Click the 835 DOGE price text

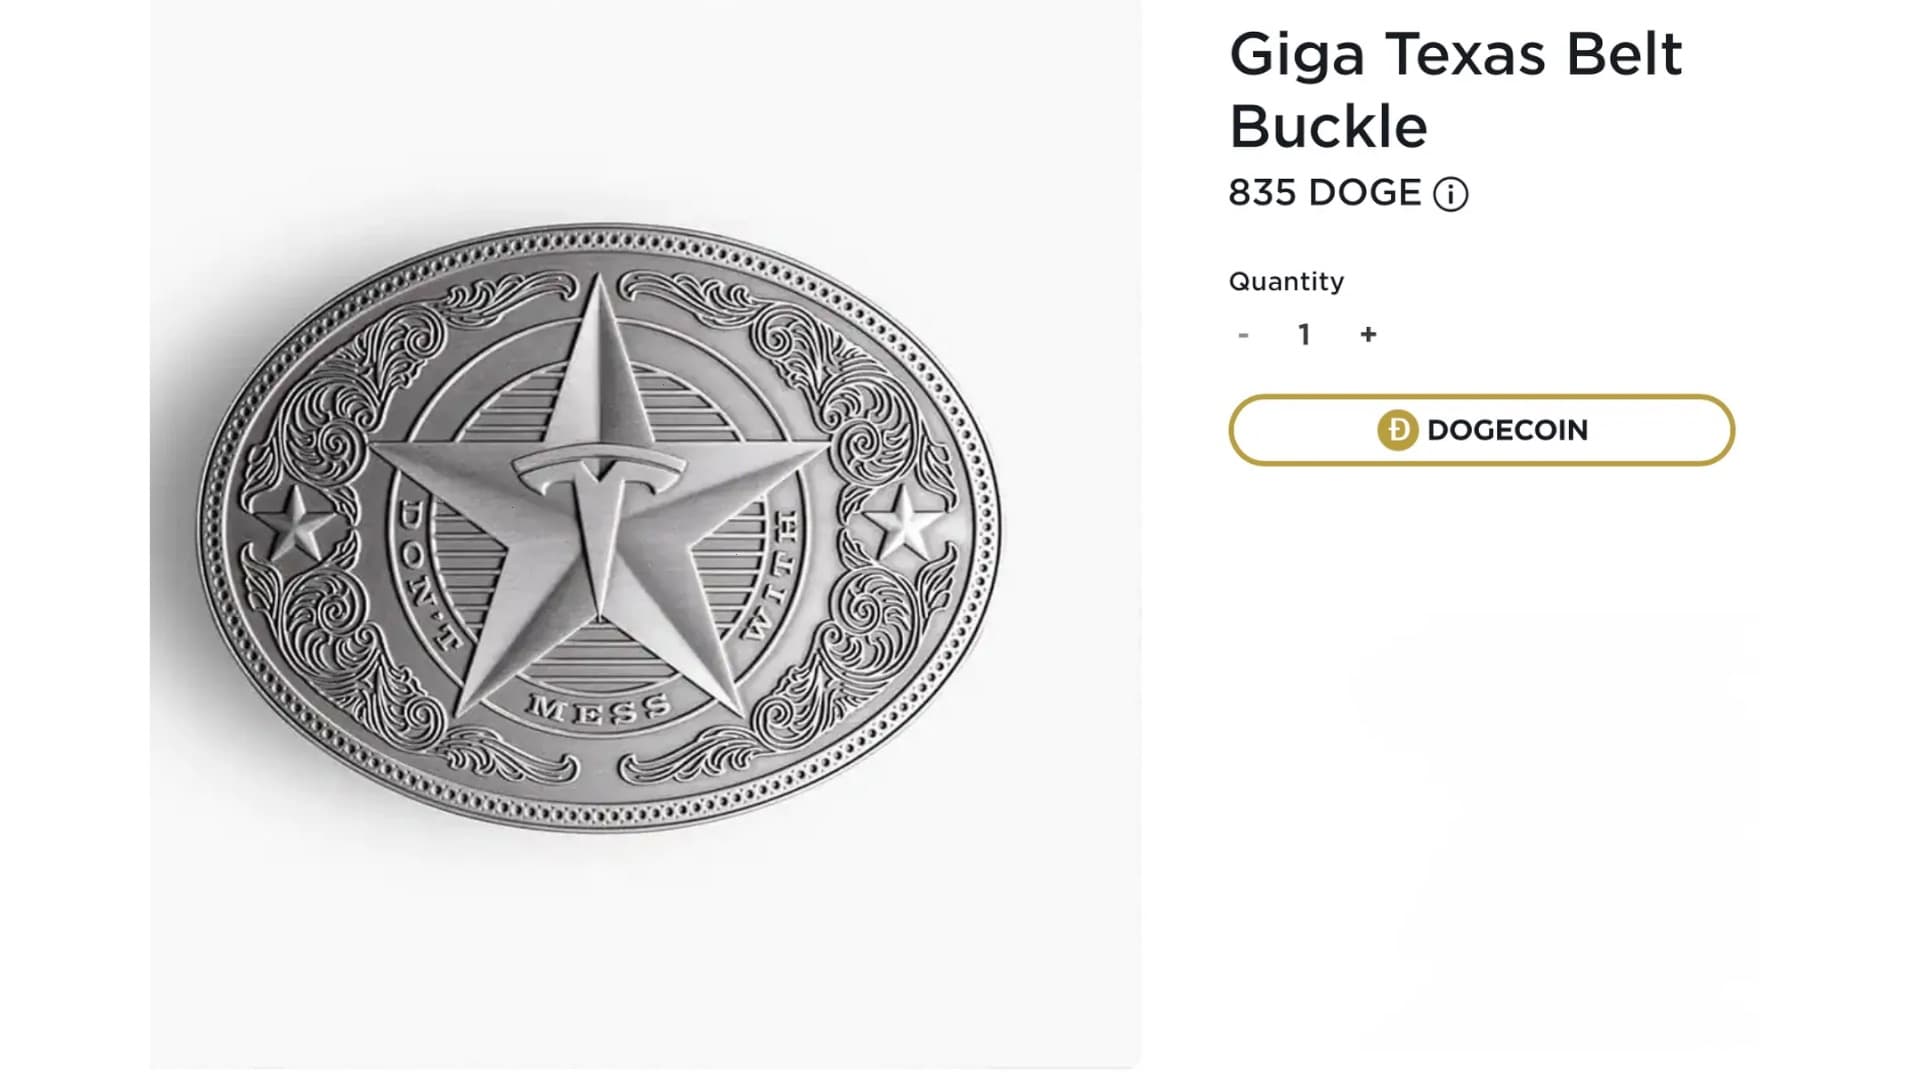tap(1324, 193)
